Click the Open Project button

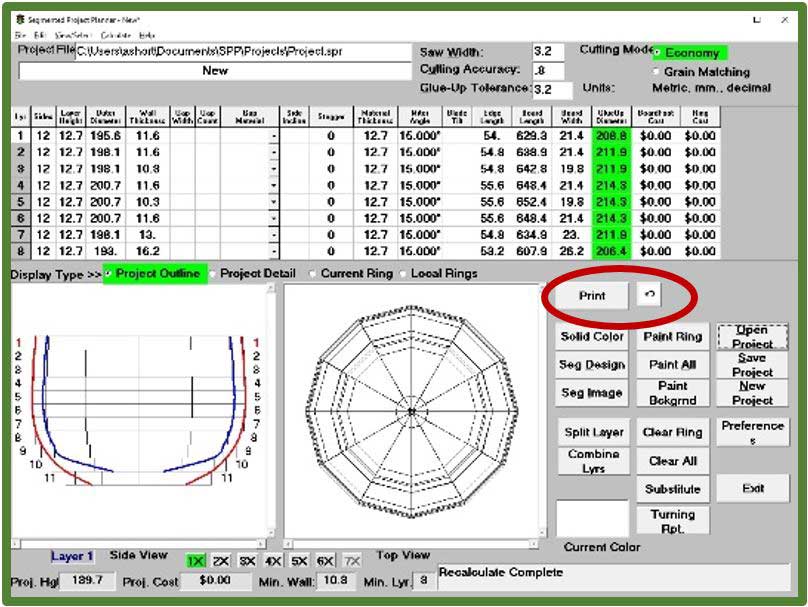coord(752,337)
